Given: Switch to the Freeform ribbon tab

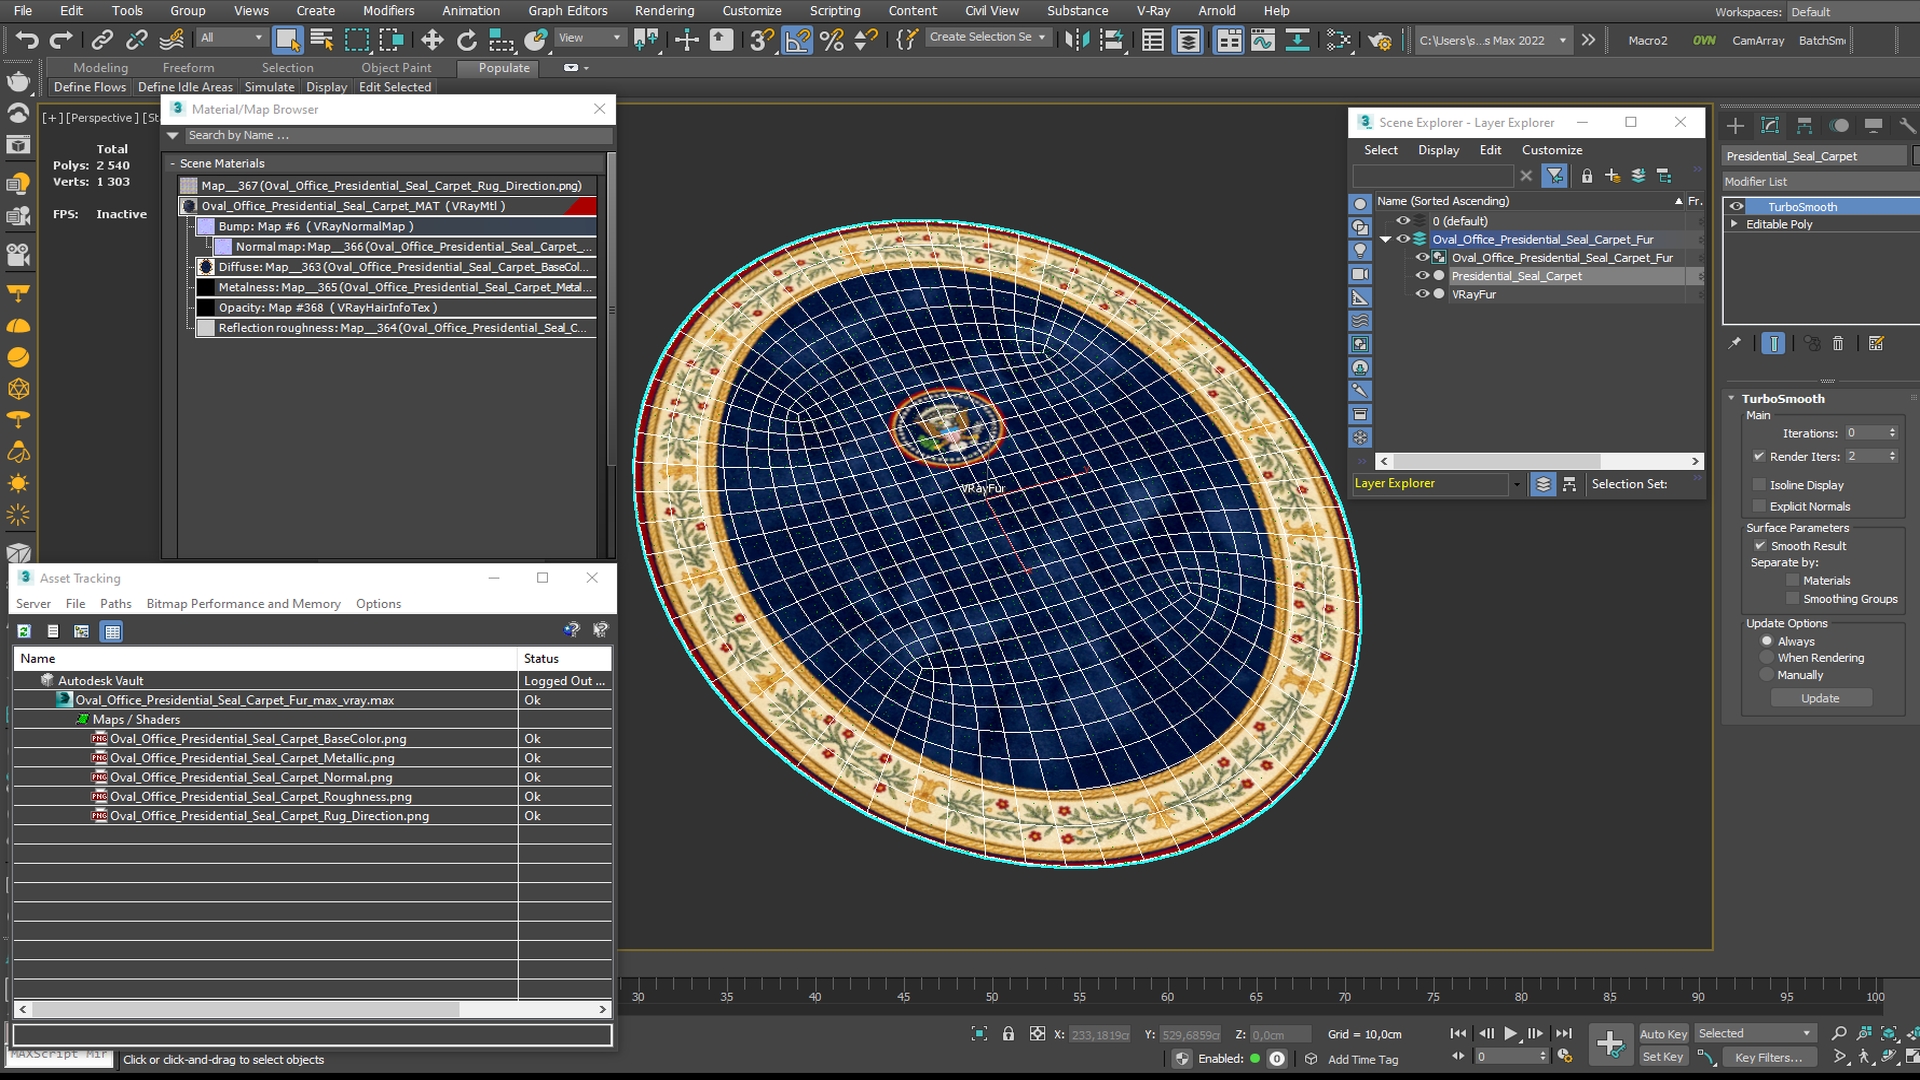Looking at the screenshot, I should 188,68.
